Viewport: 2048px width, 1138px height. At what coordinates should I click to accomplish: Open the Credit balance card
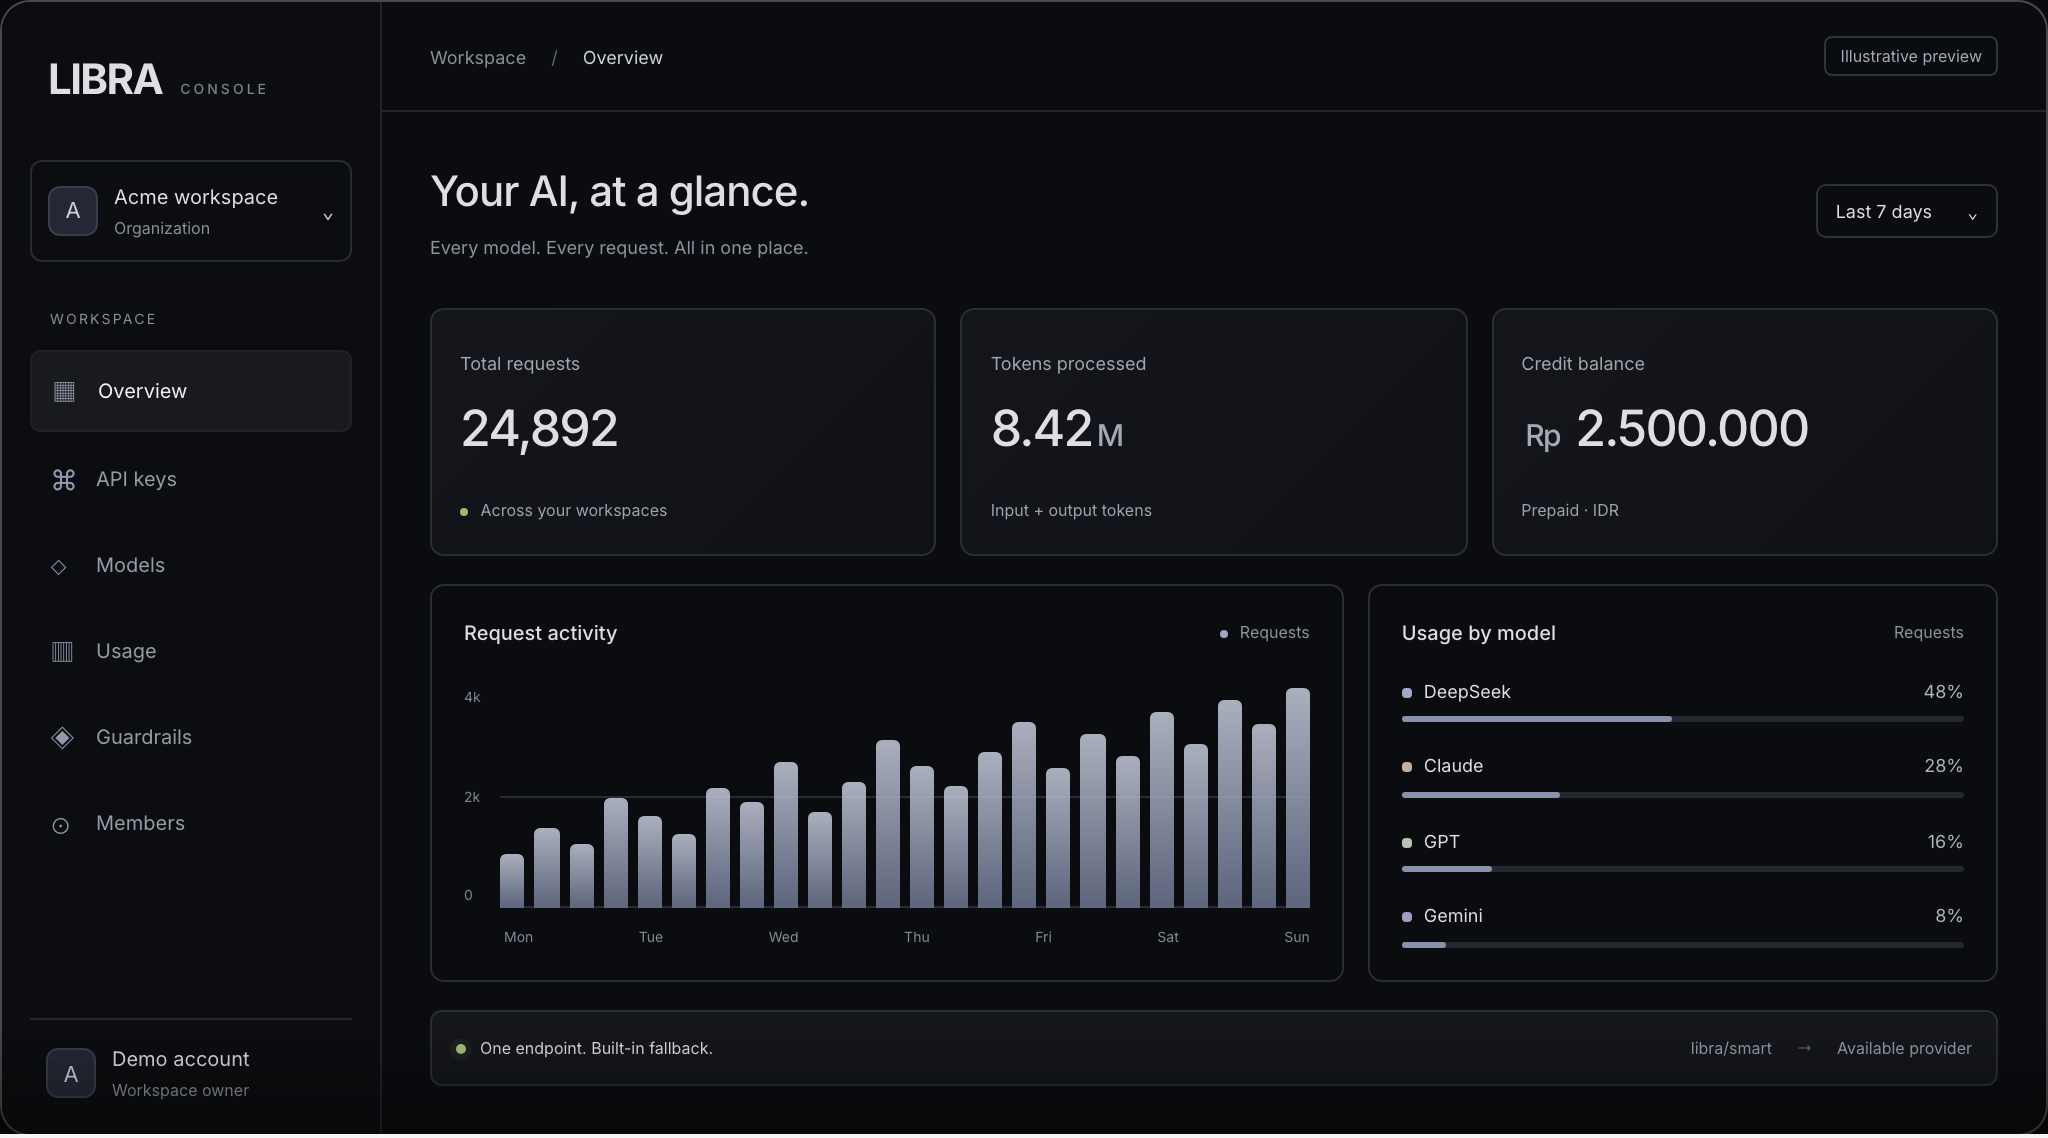click(x=1744, y=432)
